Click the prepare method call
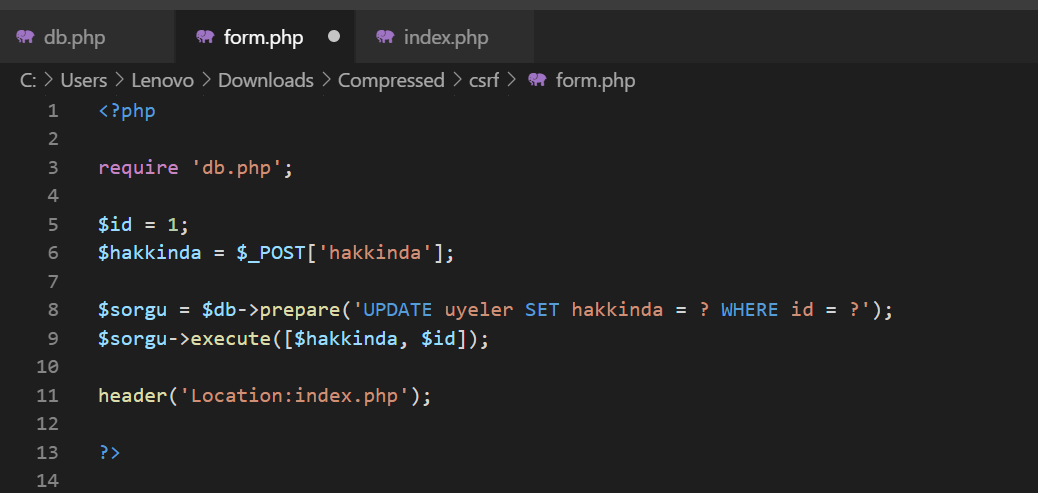The image size is (1038, 493). (x=300, y=310)
